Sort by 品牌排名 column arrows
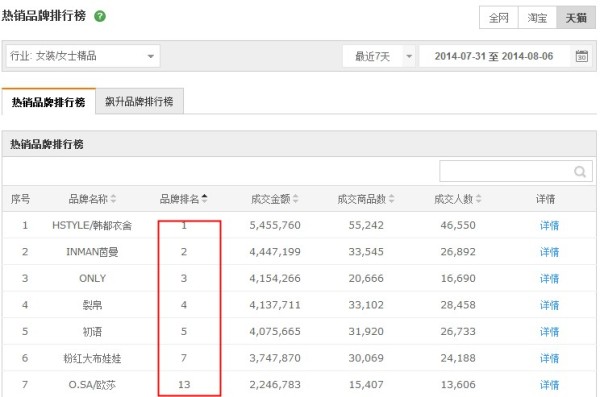600x397 pixels. click(204, 198)
